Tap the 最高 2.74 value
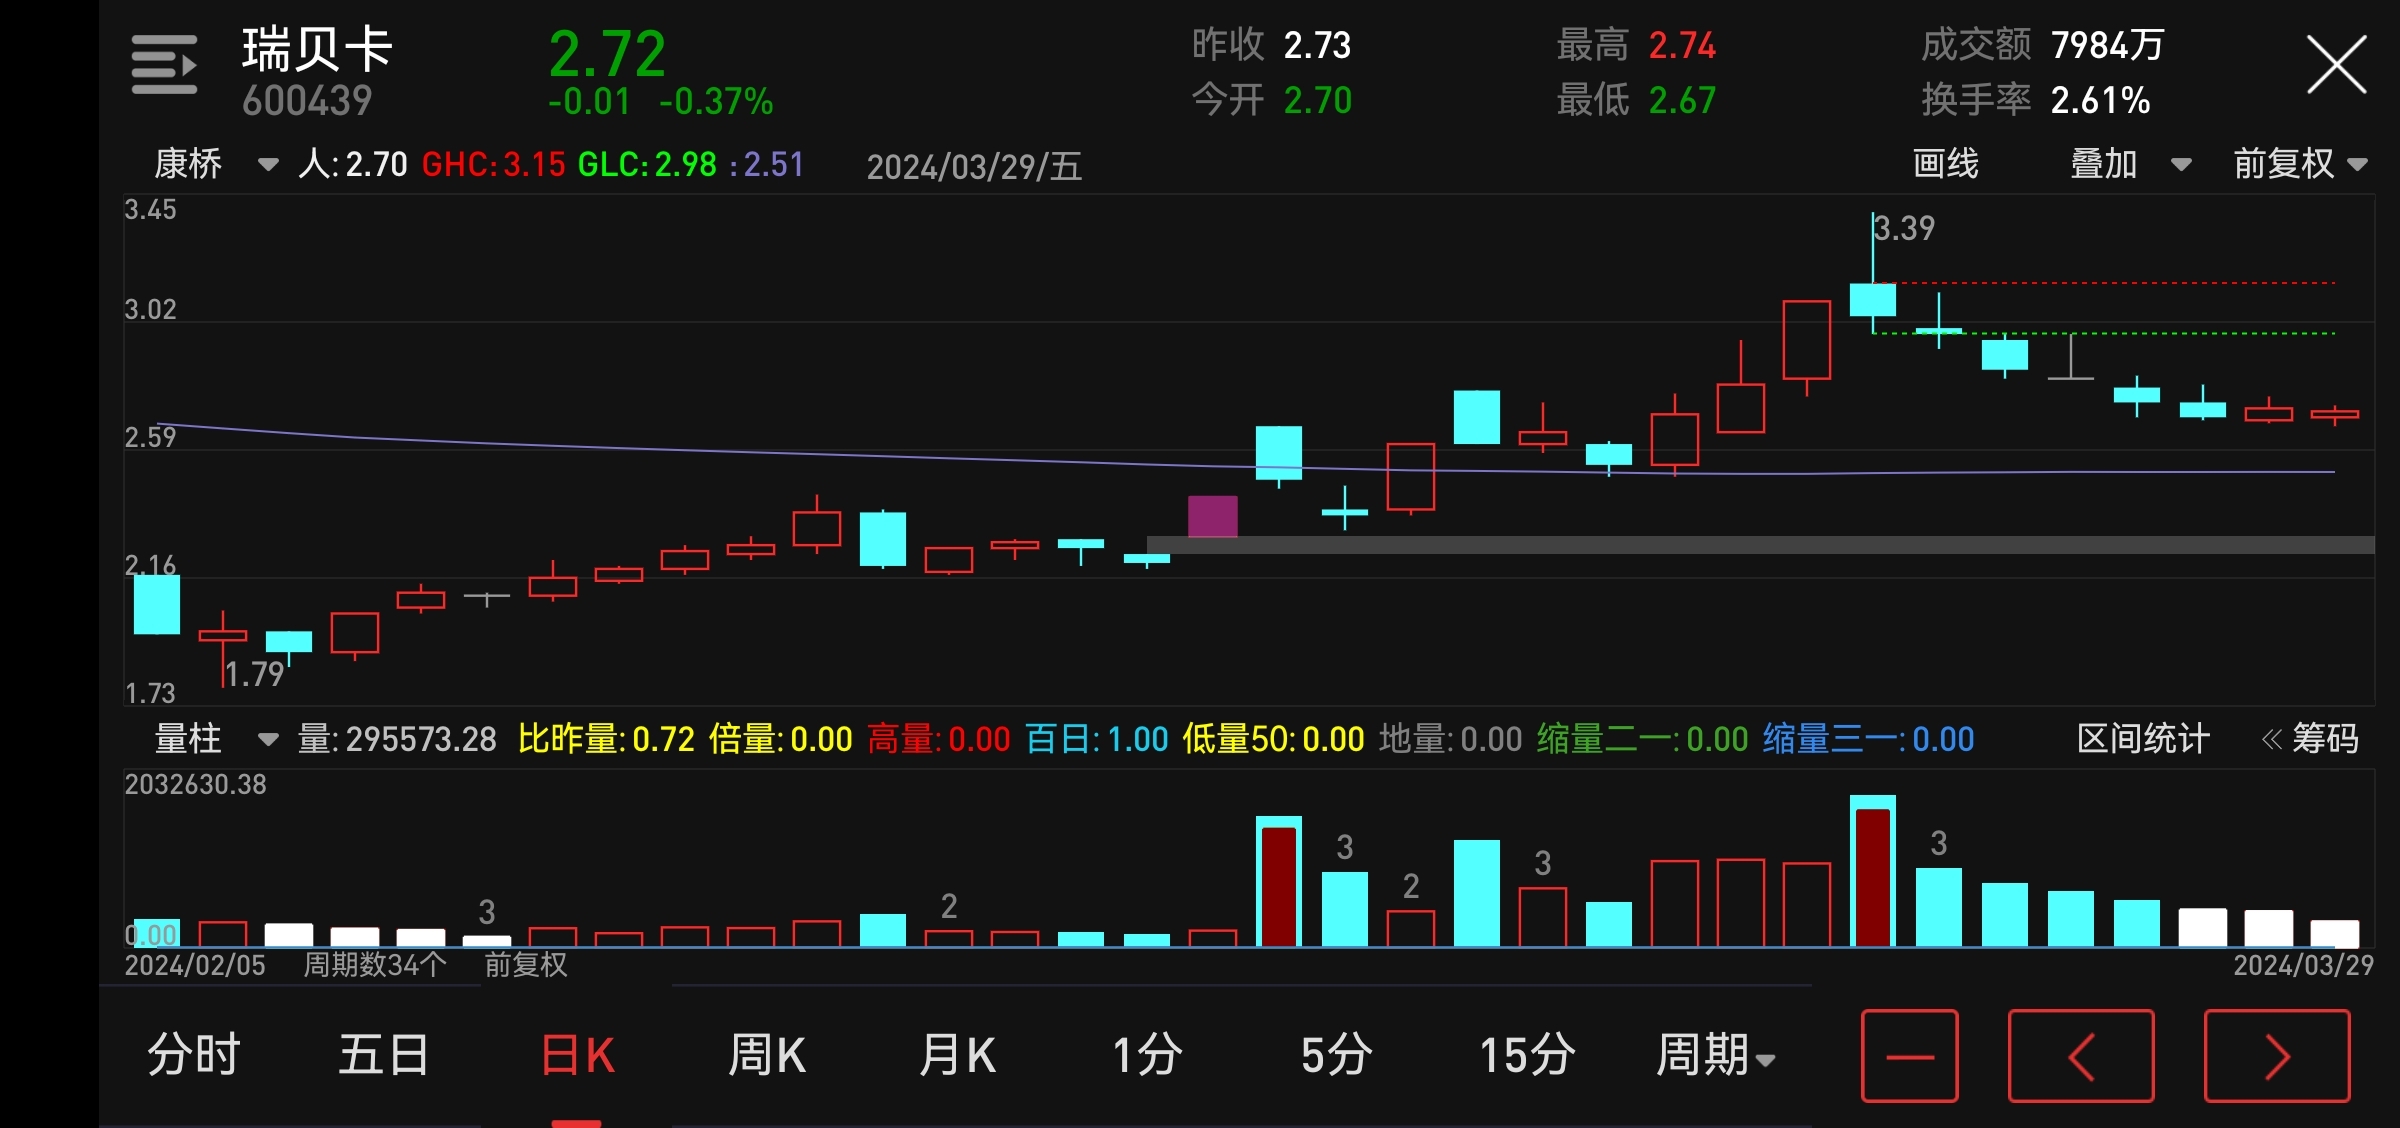 pyautogui.click(x=1636, y=45)
